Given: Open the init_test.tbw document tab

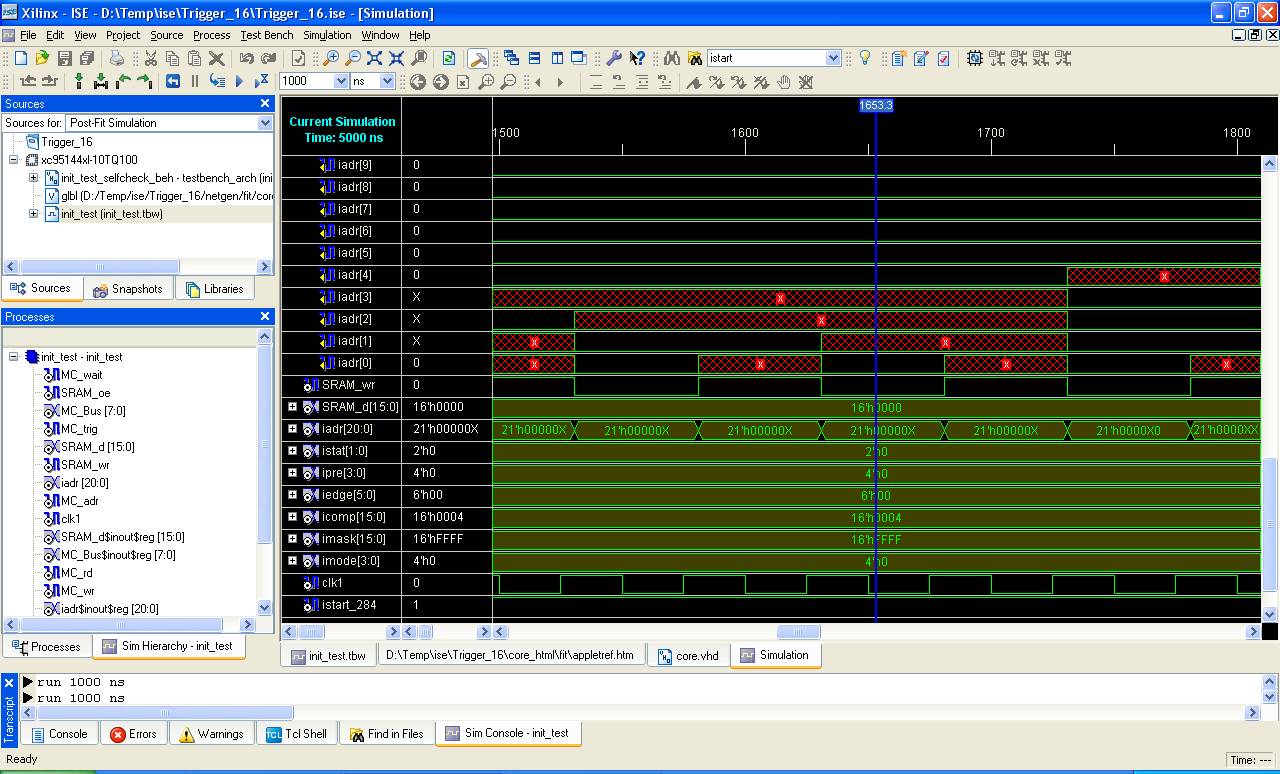Looking at the screenshot, I should [328, 656].
